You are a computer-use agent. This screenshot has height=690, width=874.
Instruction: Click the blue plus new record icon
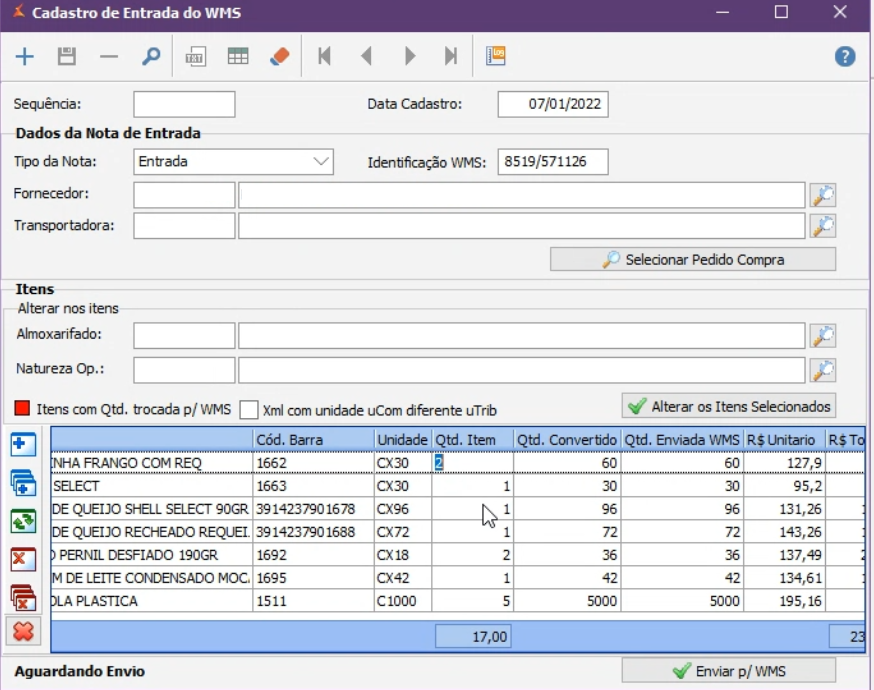point(25,57)
